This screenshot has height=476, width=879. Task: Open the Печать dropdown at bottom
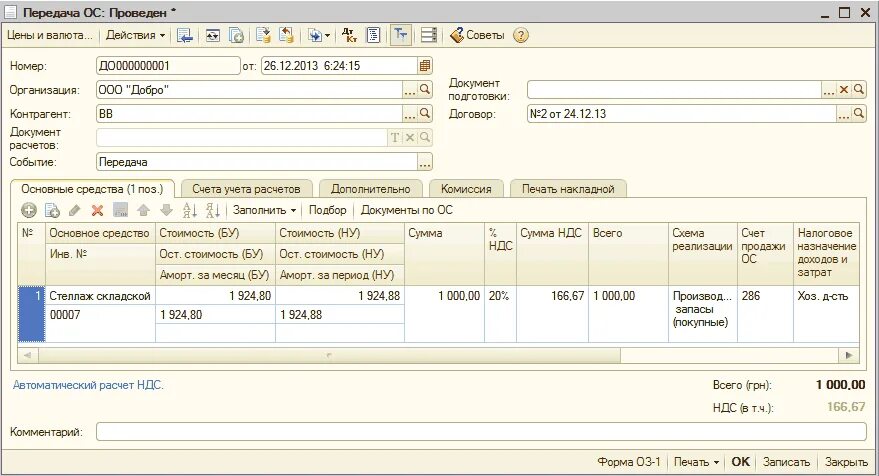[696, 462]
